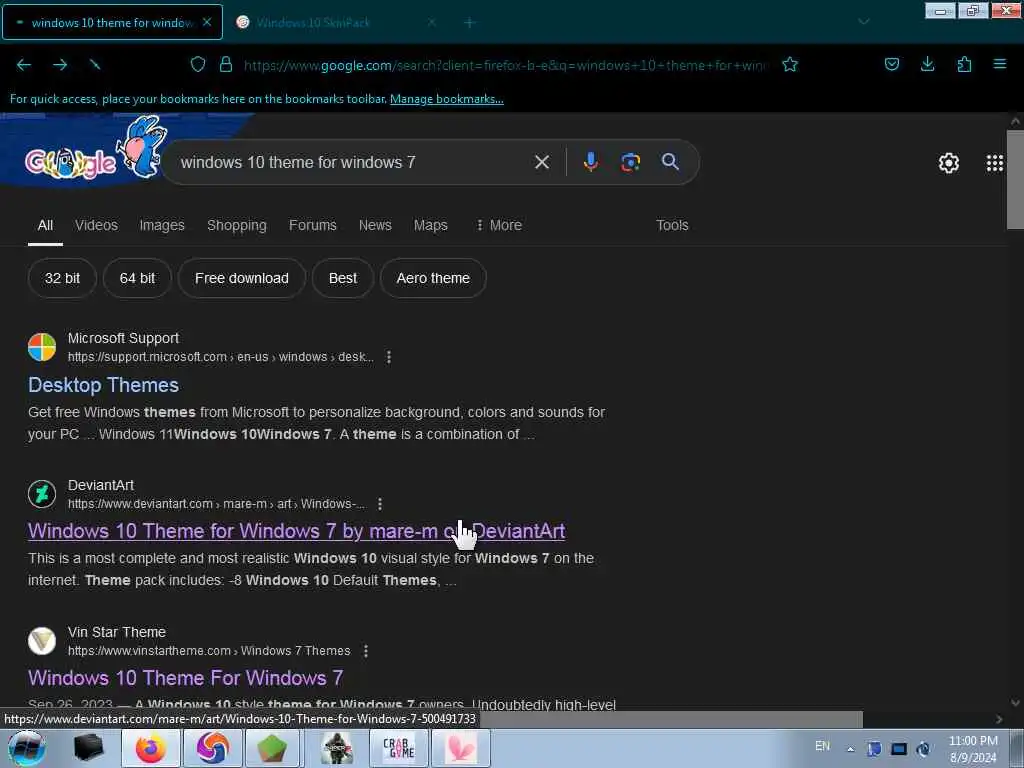Image resolution: width=1024 pixels, height=768 pixels.
Task: Bookmark this page with the star
Action: tap(790, 64)
